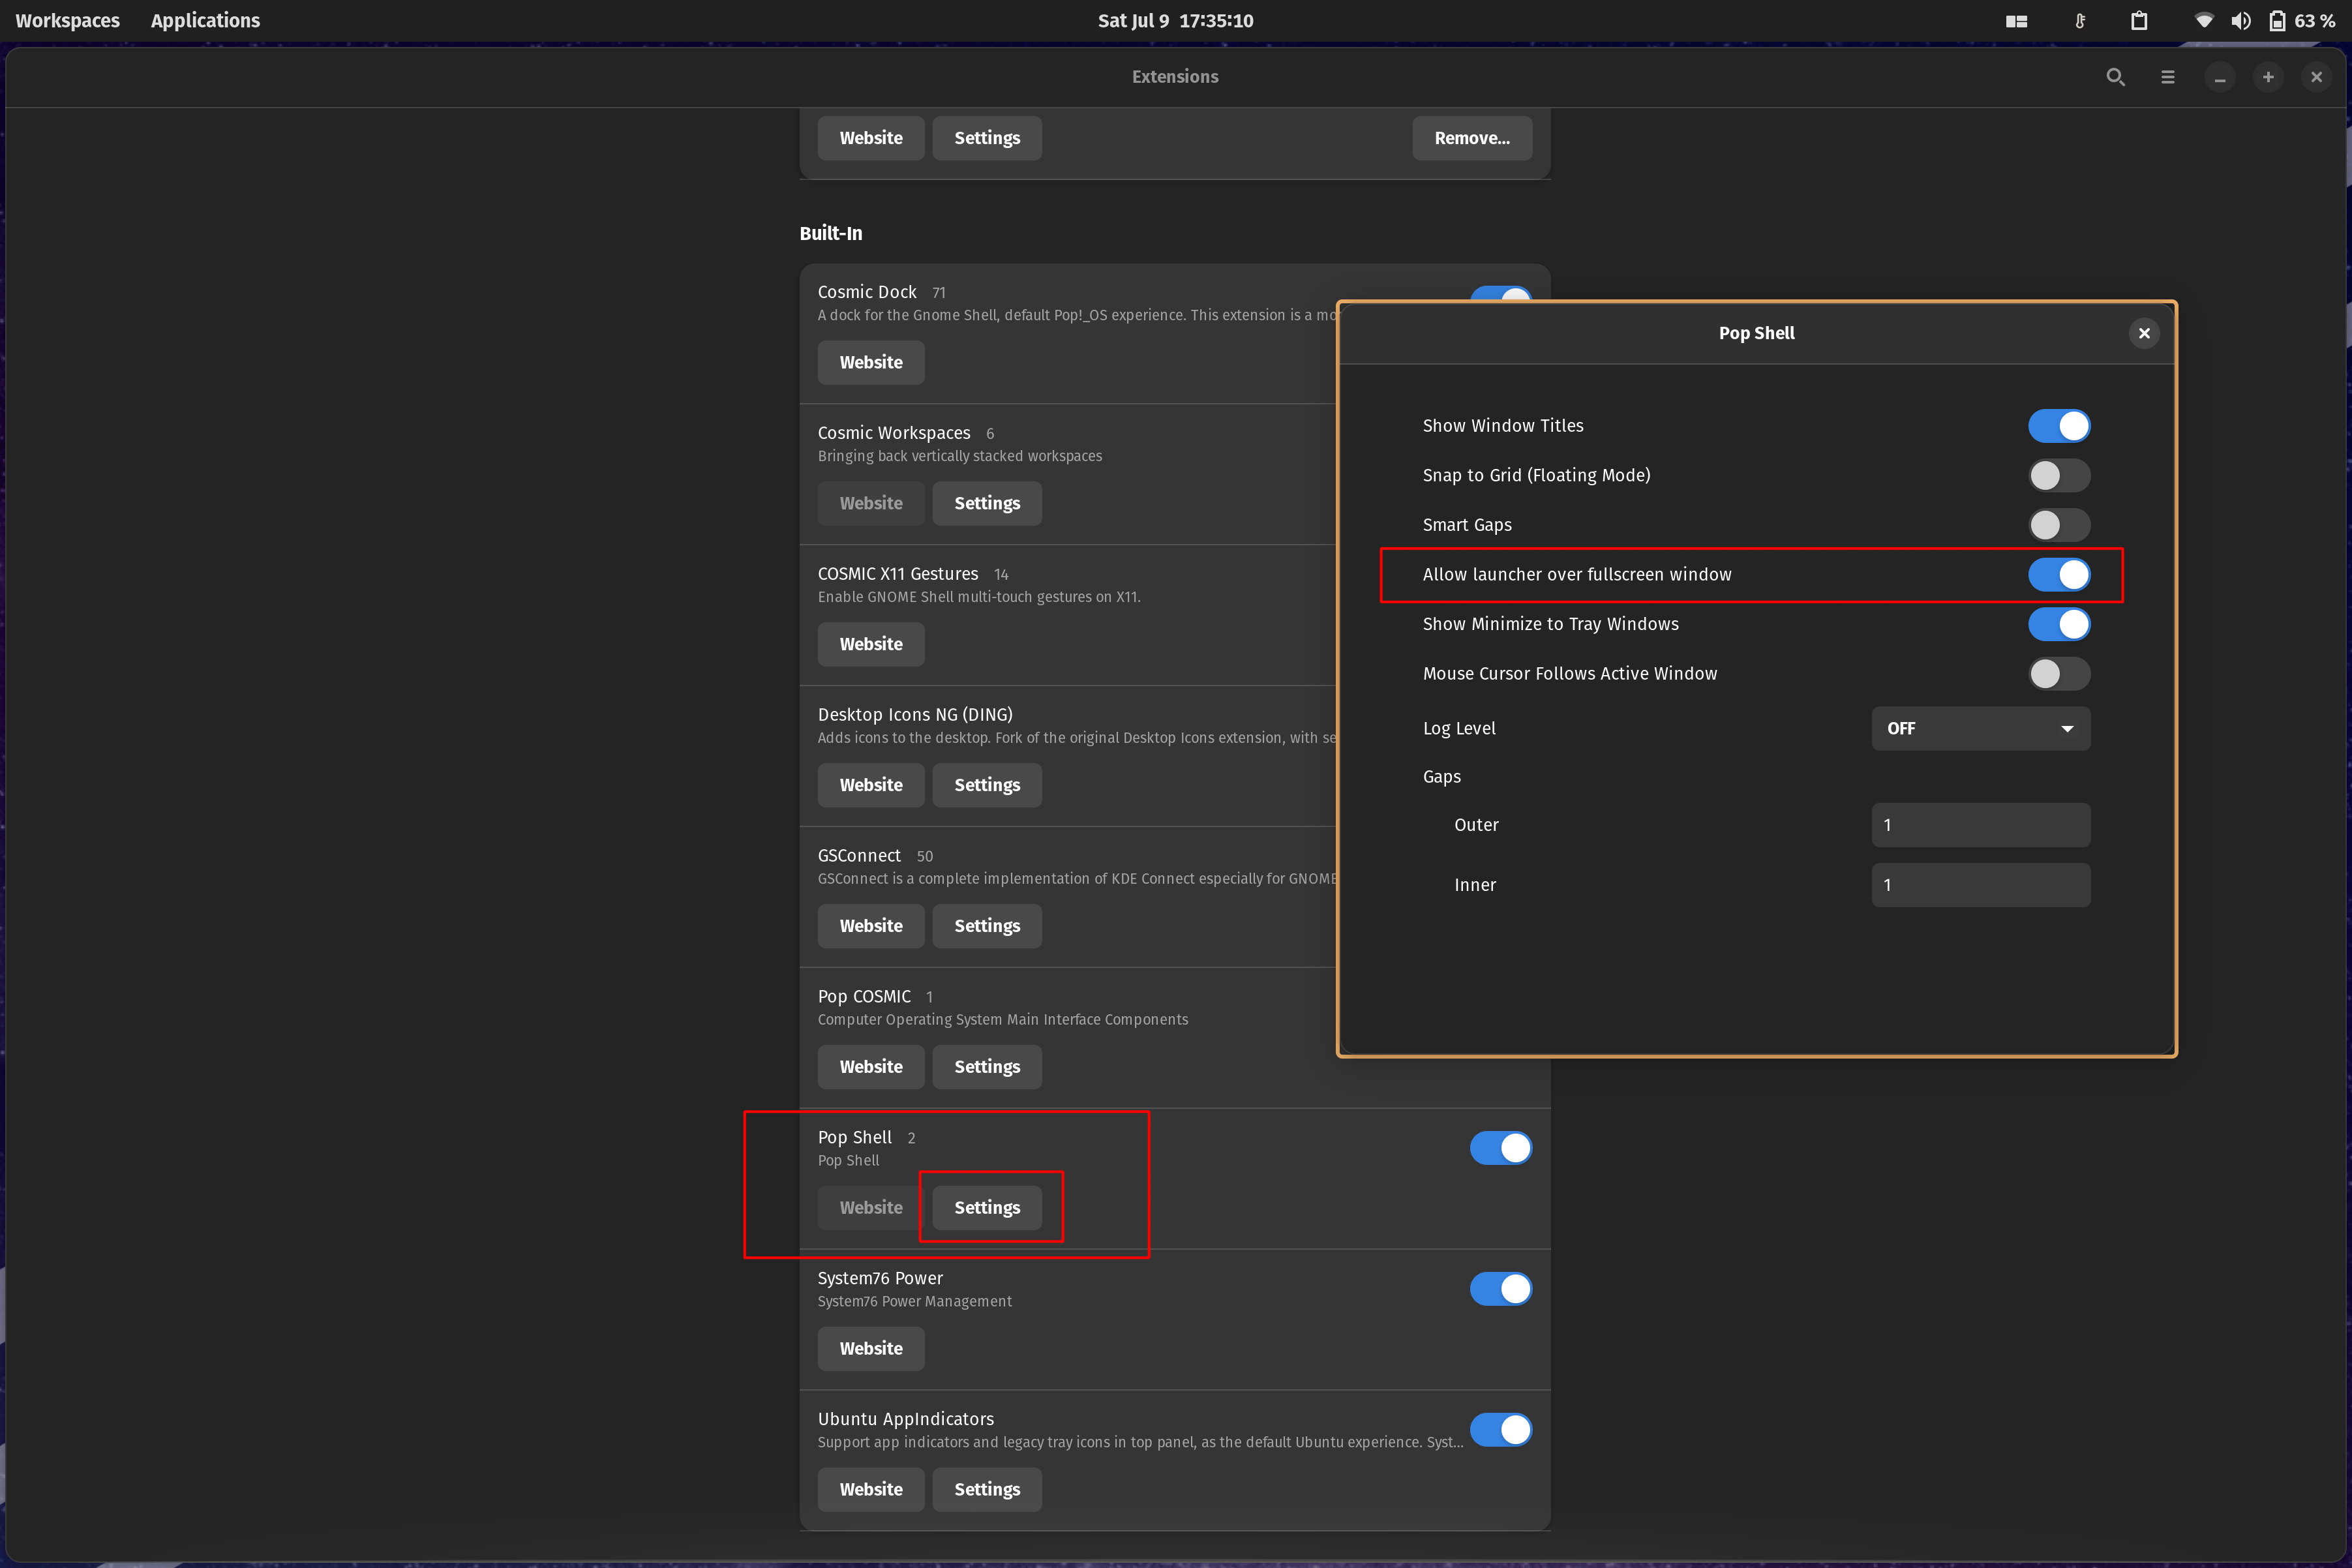Disable the Pop Shell extension toggle
The image size is (2352, 1568).
coord(1501,1147)
